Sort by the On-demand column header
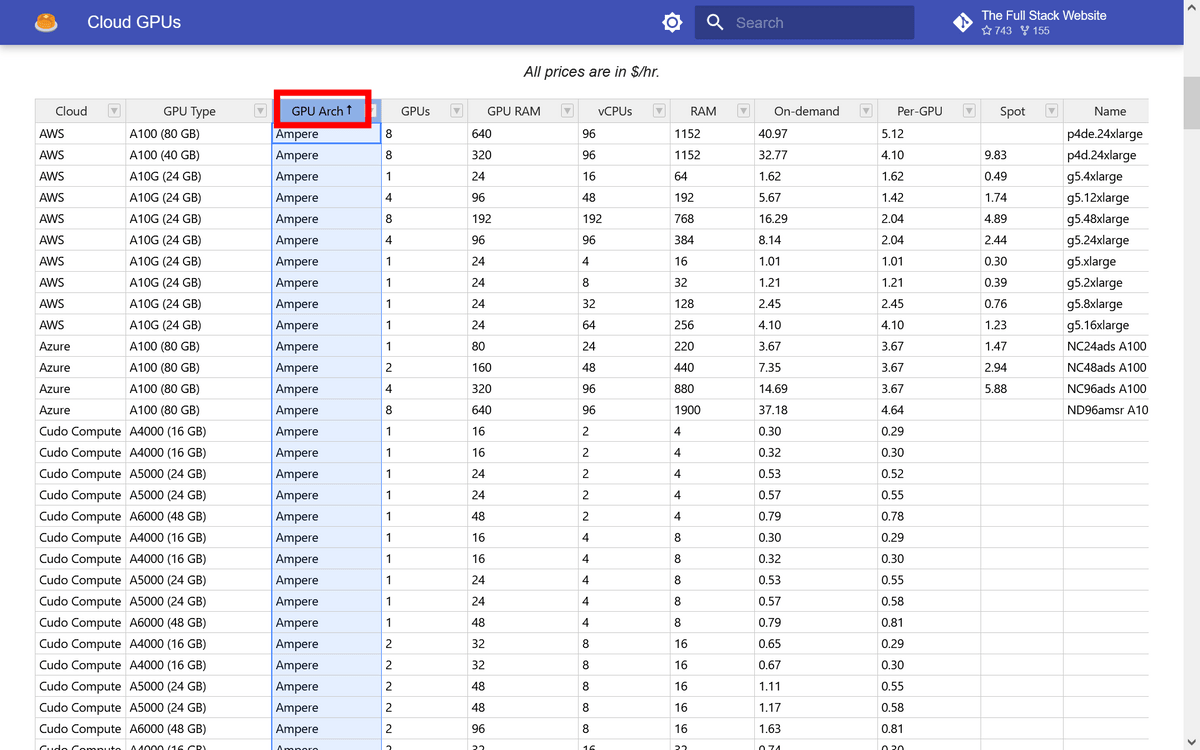 [806, 111]
